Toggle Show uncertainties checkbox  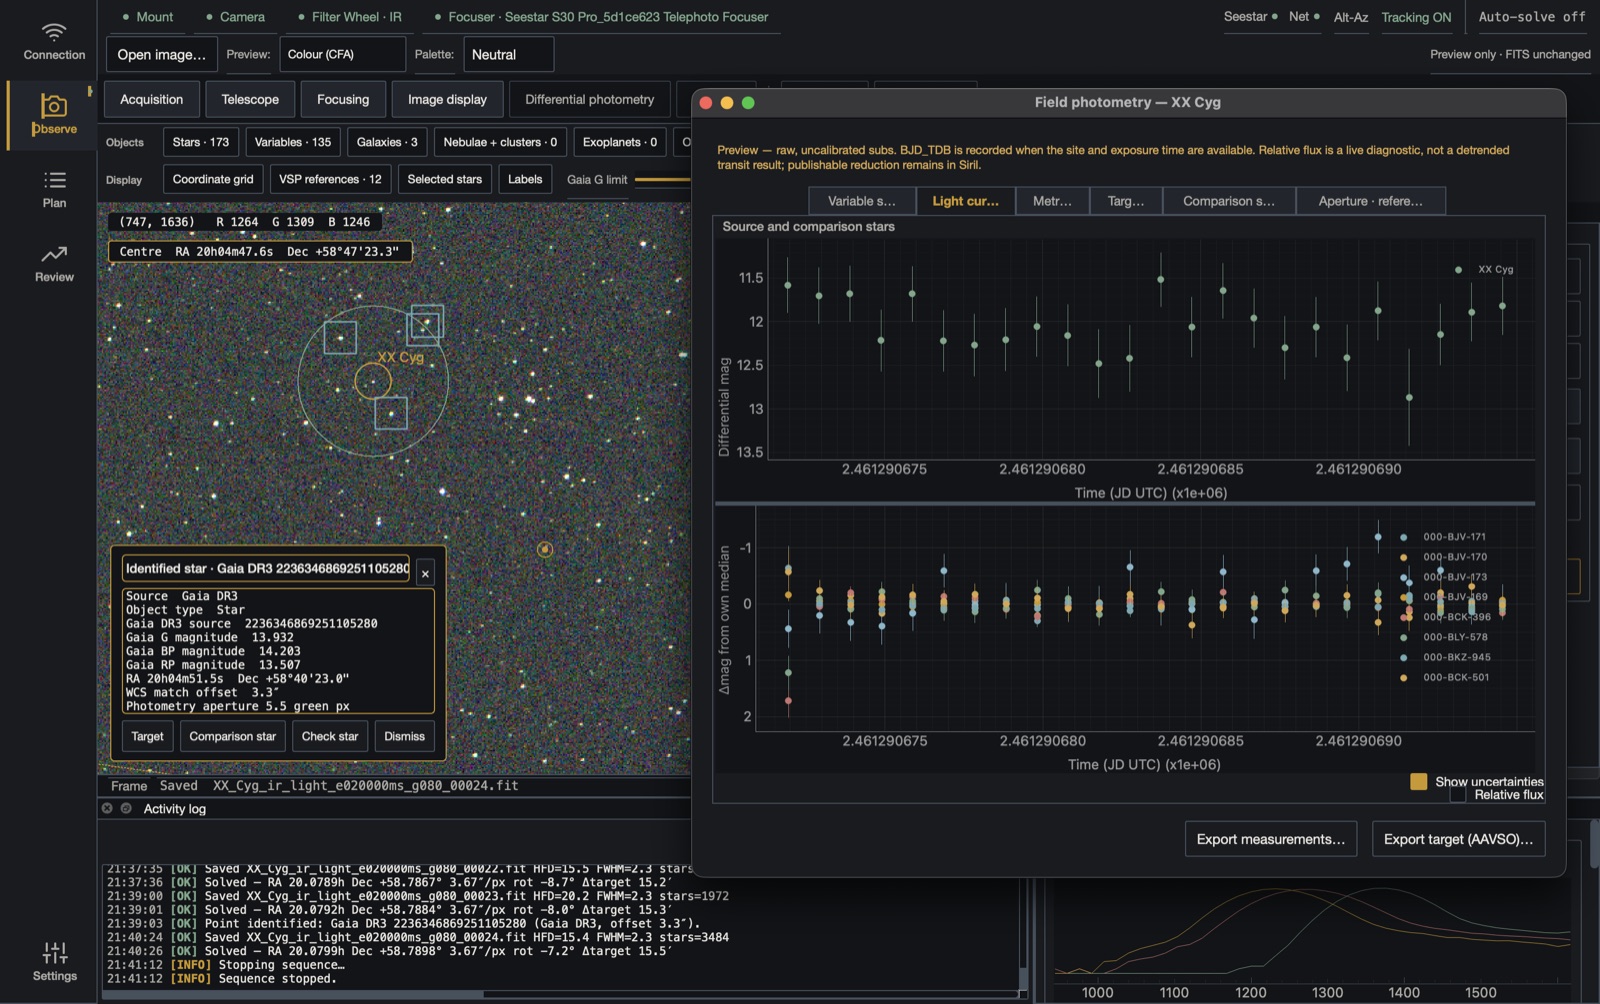(1418, 781)
